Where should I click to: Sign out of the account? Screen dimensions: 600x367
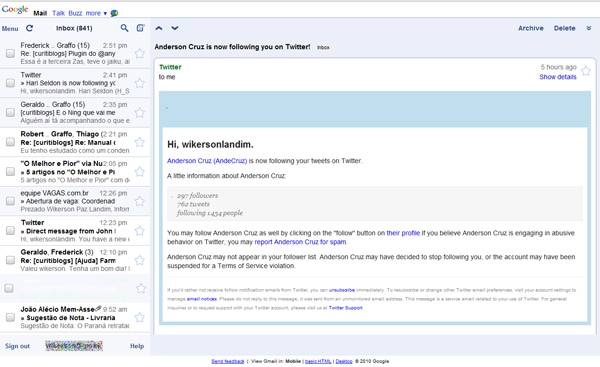click(17, 346)
